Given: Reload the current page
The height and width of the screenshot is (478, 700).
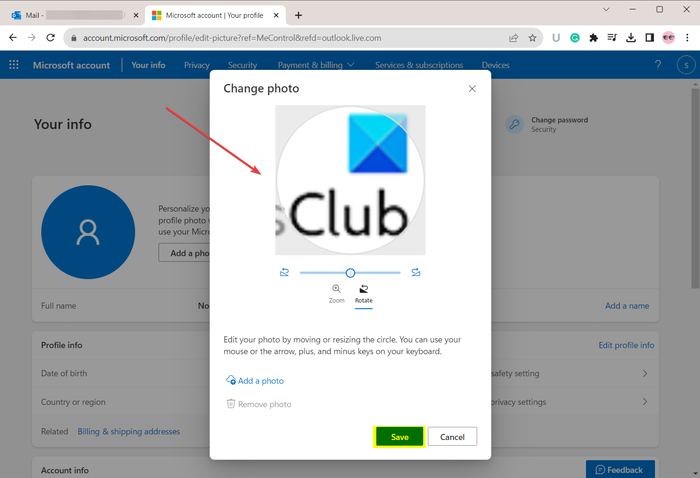Looking at the screenshot, I should [x=50, y=38].
